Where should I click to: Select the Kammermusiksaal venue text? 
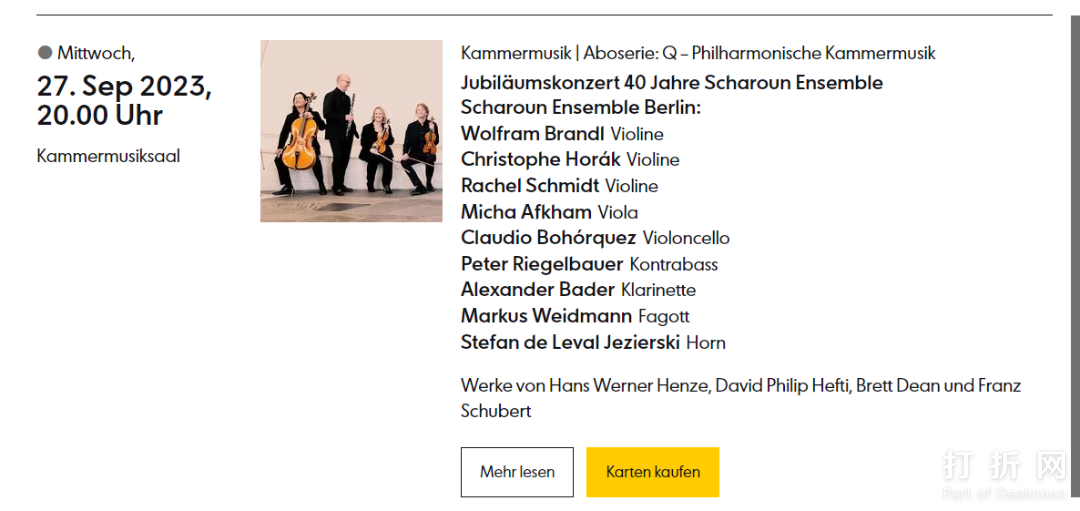[x=108, y=156]
